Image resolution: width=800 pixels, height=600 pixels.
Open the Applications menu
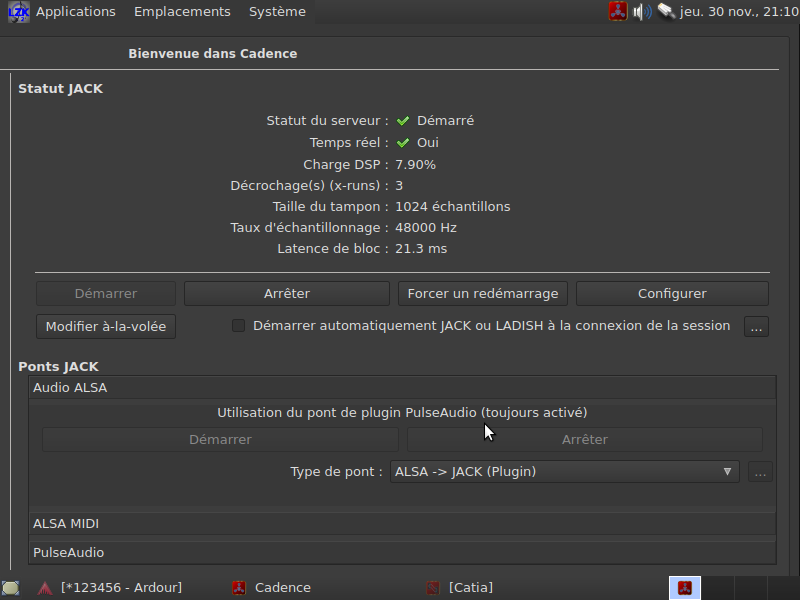(x=76, y=12)
